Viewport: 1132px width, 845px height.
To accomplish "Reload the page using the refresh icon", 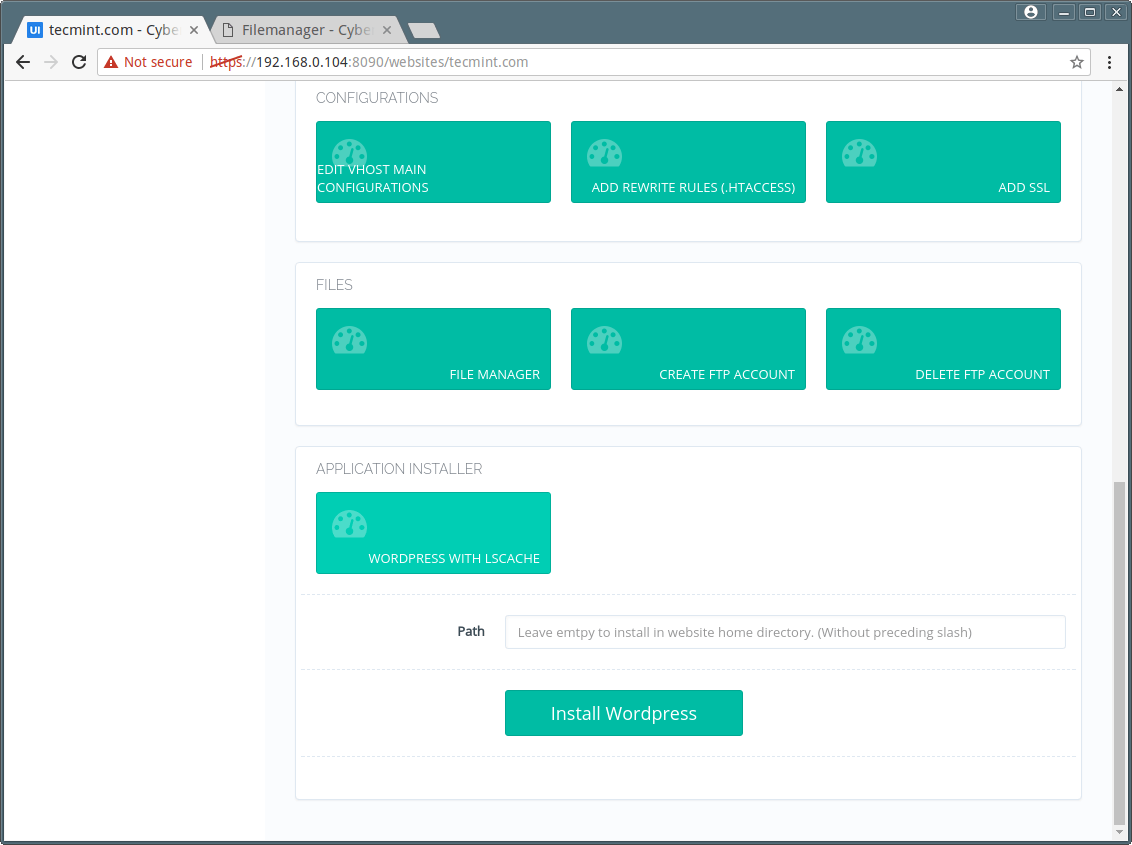I will 79,62.
